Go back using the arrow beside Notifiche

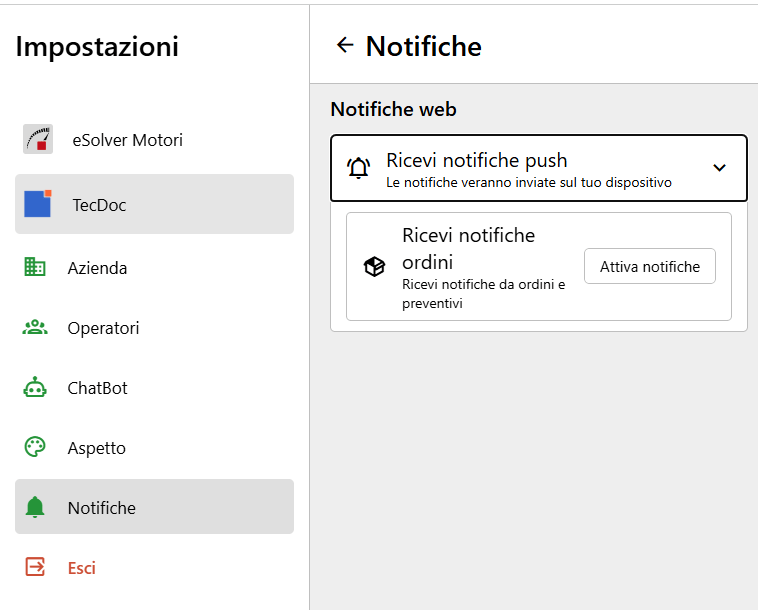[x=345, y=45]
